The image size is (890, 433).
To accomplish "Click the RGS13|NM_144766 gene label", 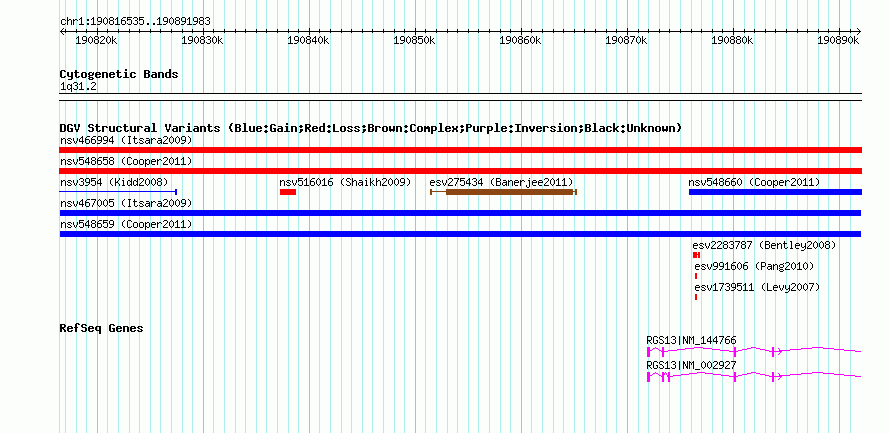I will pos(691,340).
